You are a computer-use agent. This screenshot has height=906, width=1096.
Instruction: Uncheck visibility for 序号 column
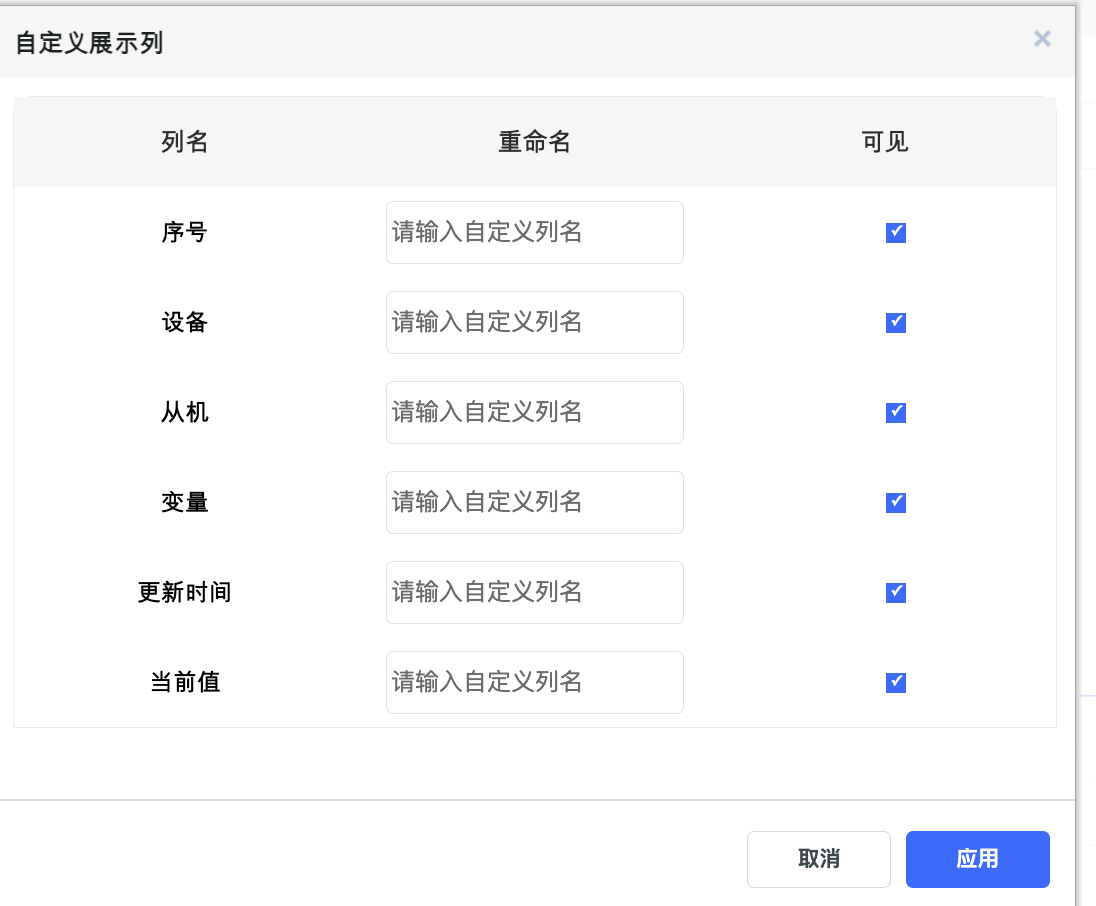point(895,233)
